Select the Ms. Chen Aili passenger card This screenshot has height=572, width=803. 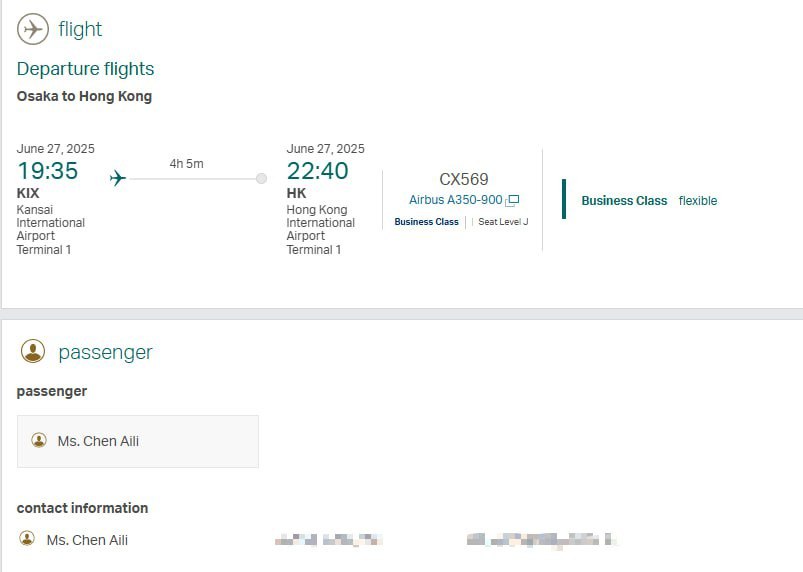pos(138,441)
